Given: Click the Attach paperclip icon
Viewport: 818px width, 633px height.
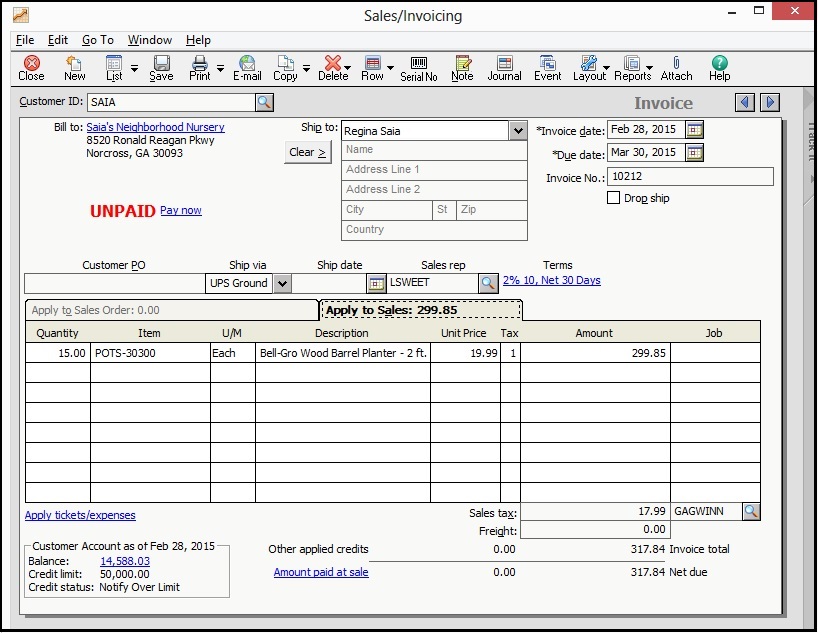Looking at the screenshot, I should [x=676, y=68].
